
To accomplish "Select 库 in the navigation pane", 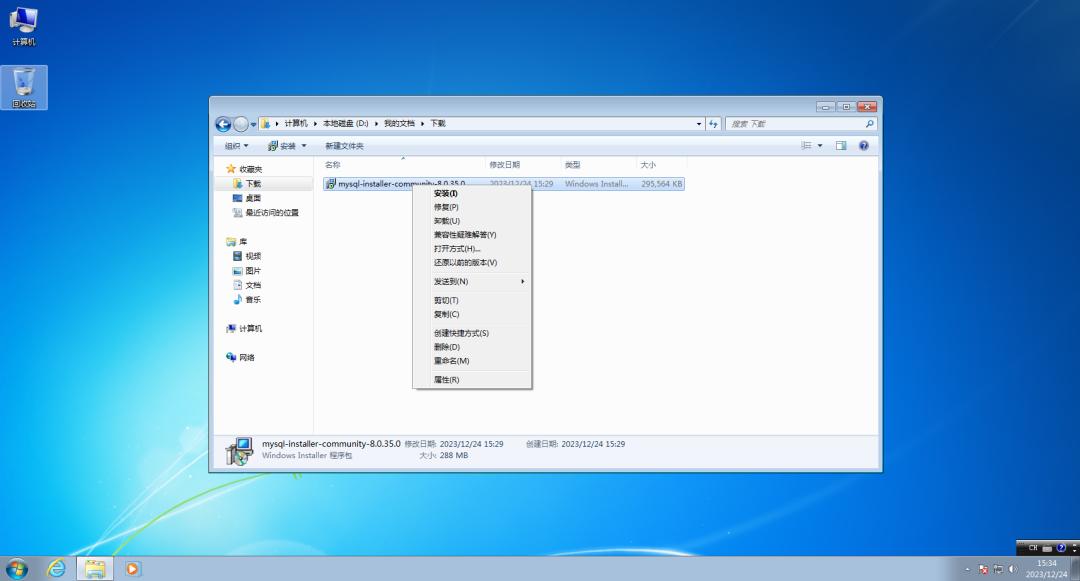I will point(236,242).
